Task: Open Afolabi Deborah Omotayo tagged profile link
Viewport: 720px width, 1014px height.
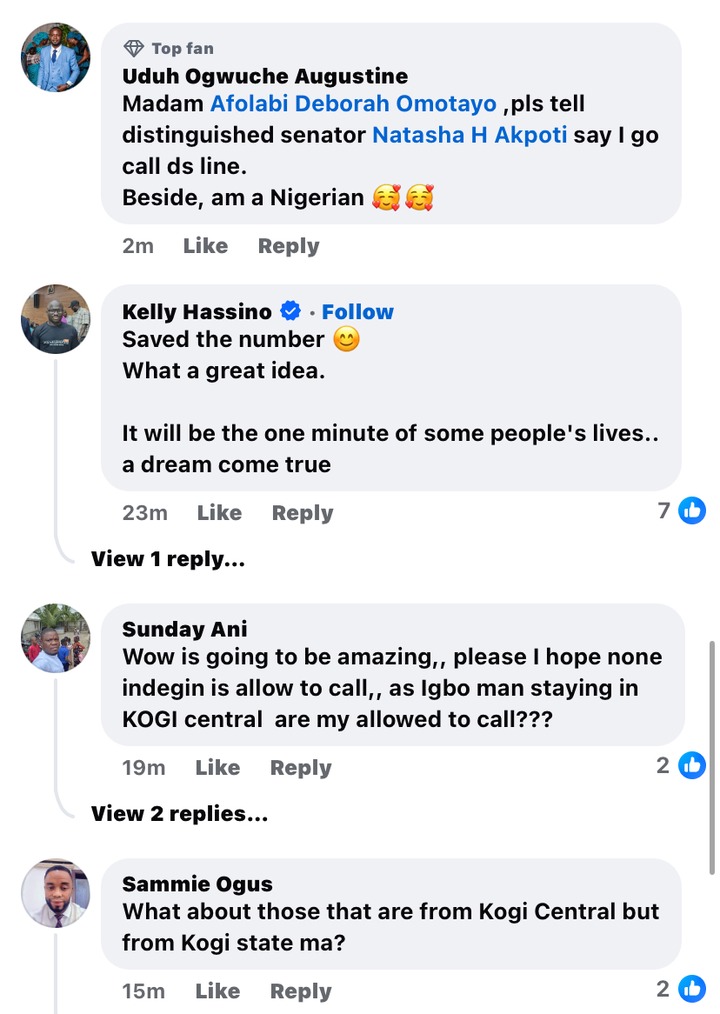Action: [353, 104]
